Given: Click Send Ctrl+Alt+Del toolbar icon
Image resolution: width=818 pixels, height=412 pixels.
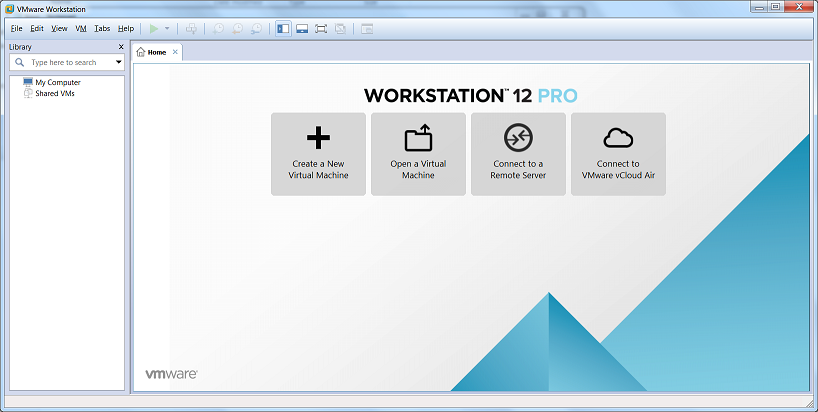Looking at the screenshot, I should tap(191, 29).
